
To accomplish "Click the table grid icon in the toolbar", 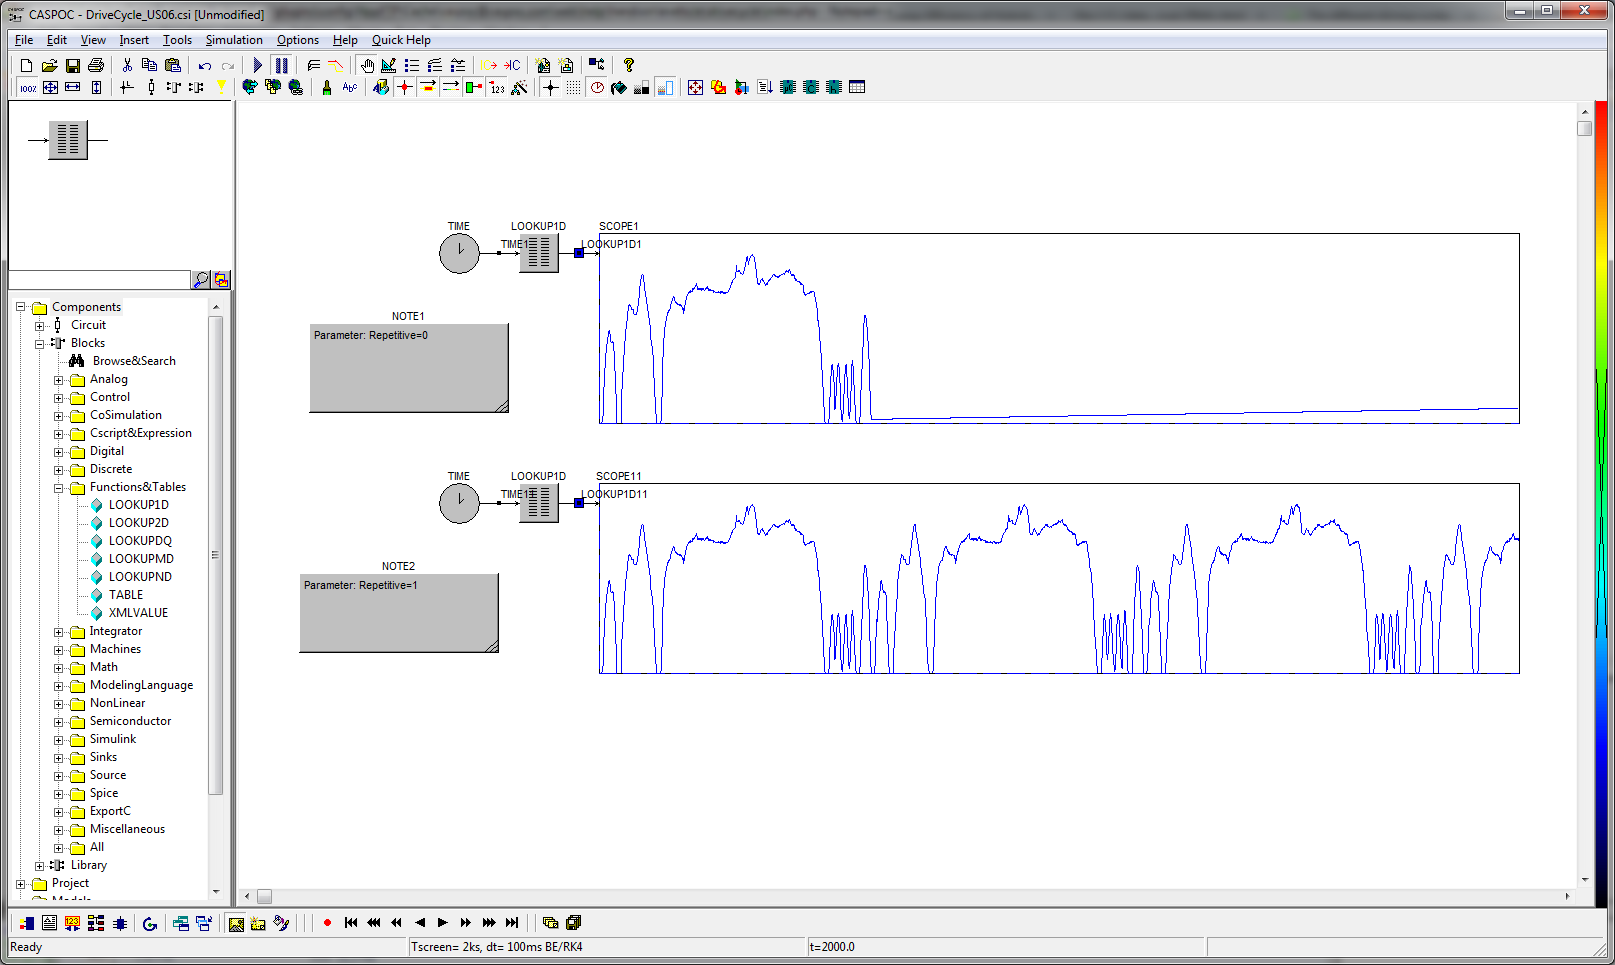I will (857, 88).
